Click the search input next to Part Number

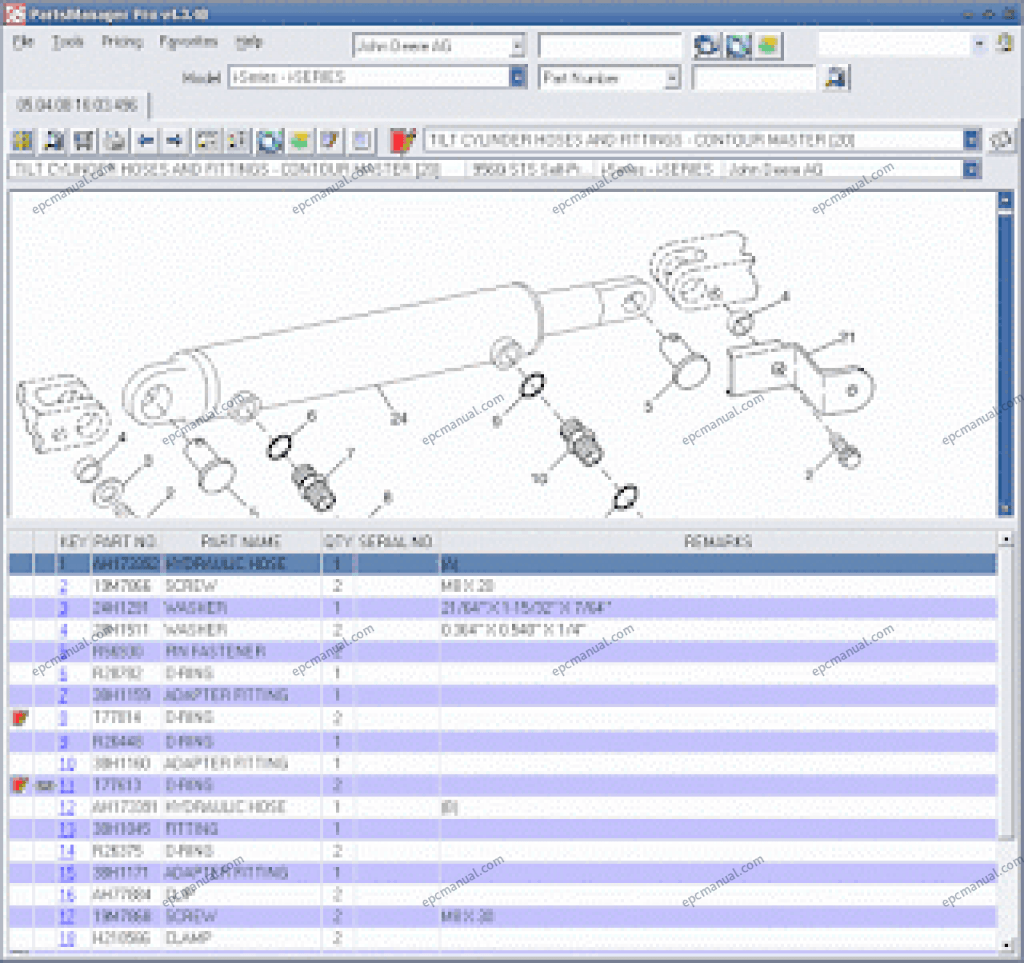(x=754, y=78)
